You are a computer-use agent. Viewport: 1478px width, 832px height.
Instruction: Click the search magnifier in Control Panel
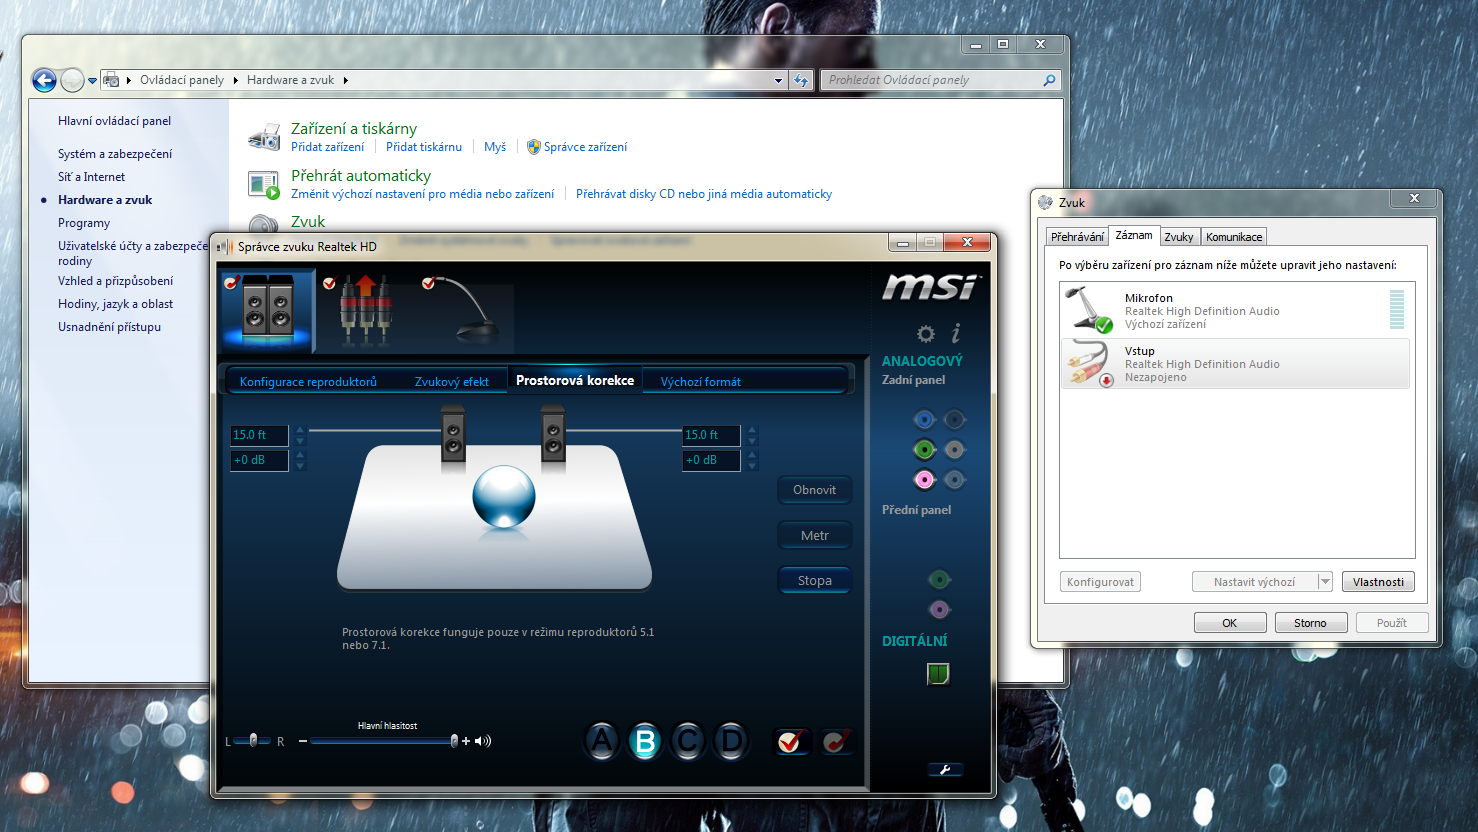click(x=1049, y=80)
